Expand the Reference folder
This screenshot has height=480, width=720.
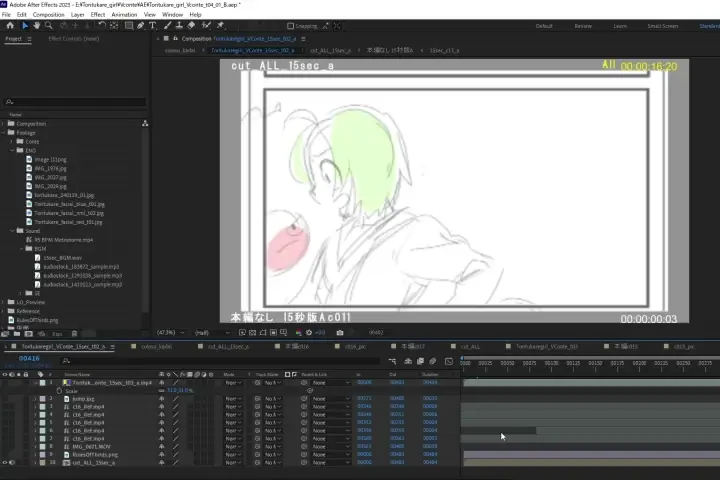tap(4, 311)
